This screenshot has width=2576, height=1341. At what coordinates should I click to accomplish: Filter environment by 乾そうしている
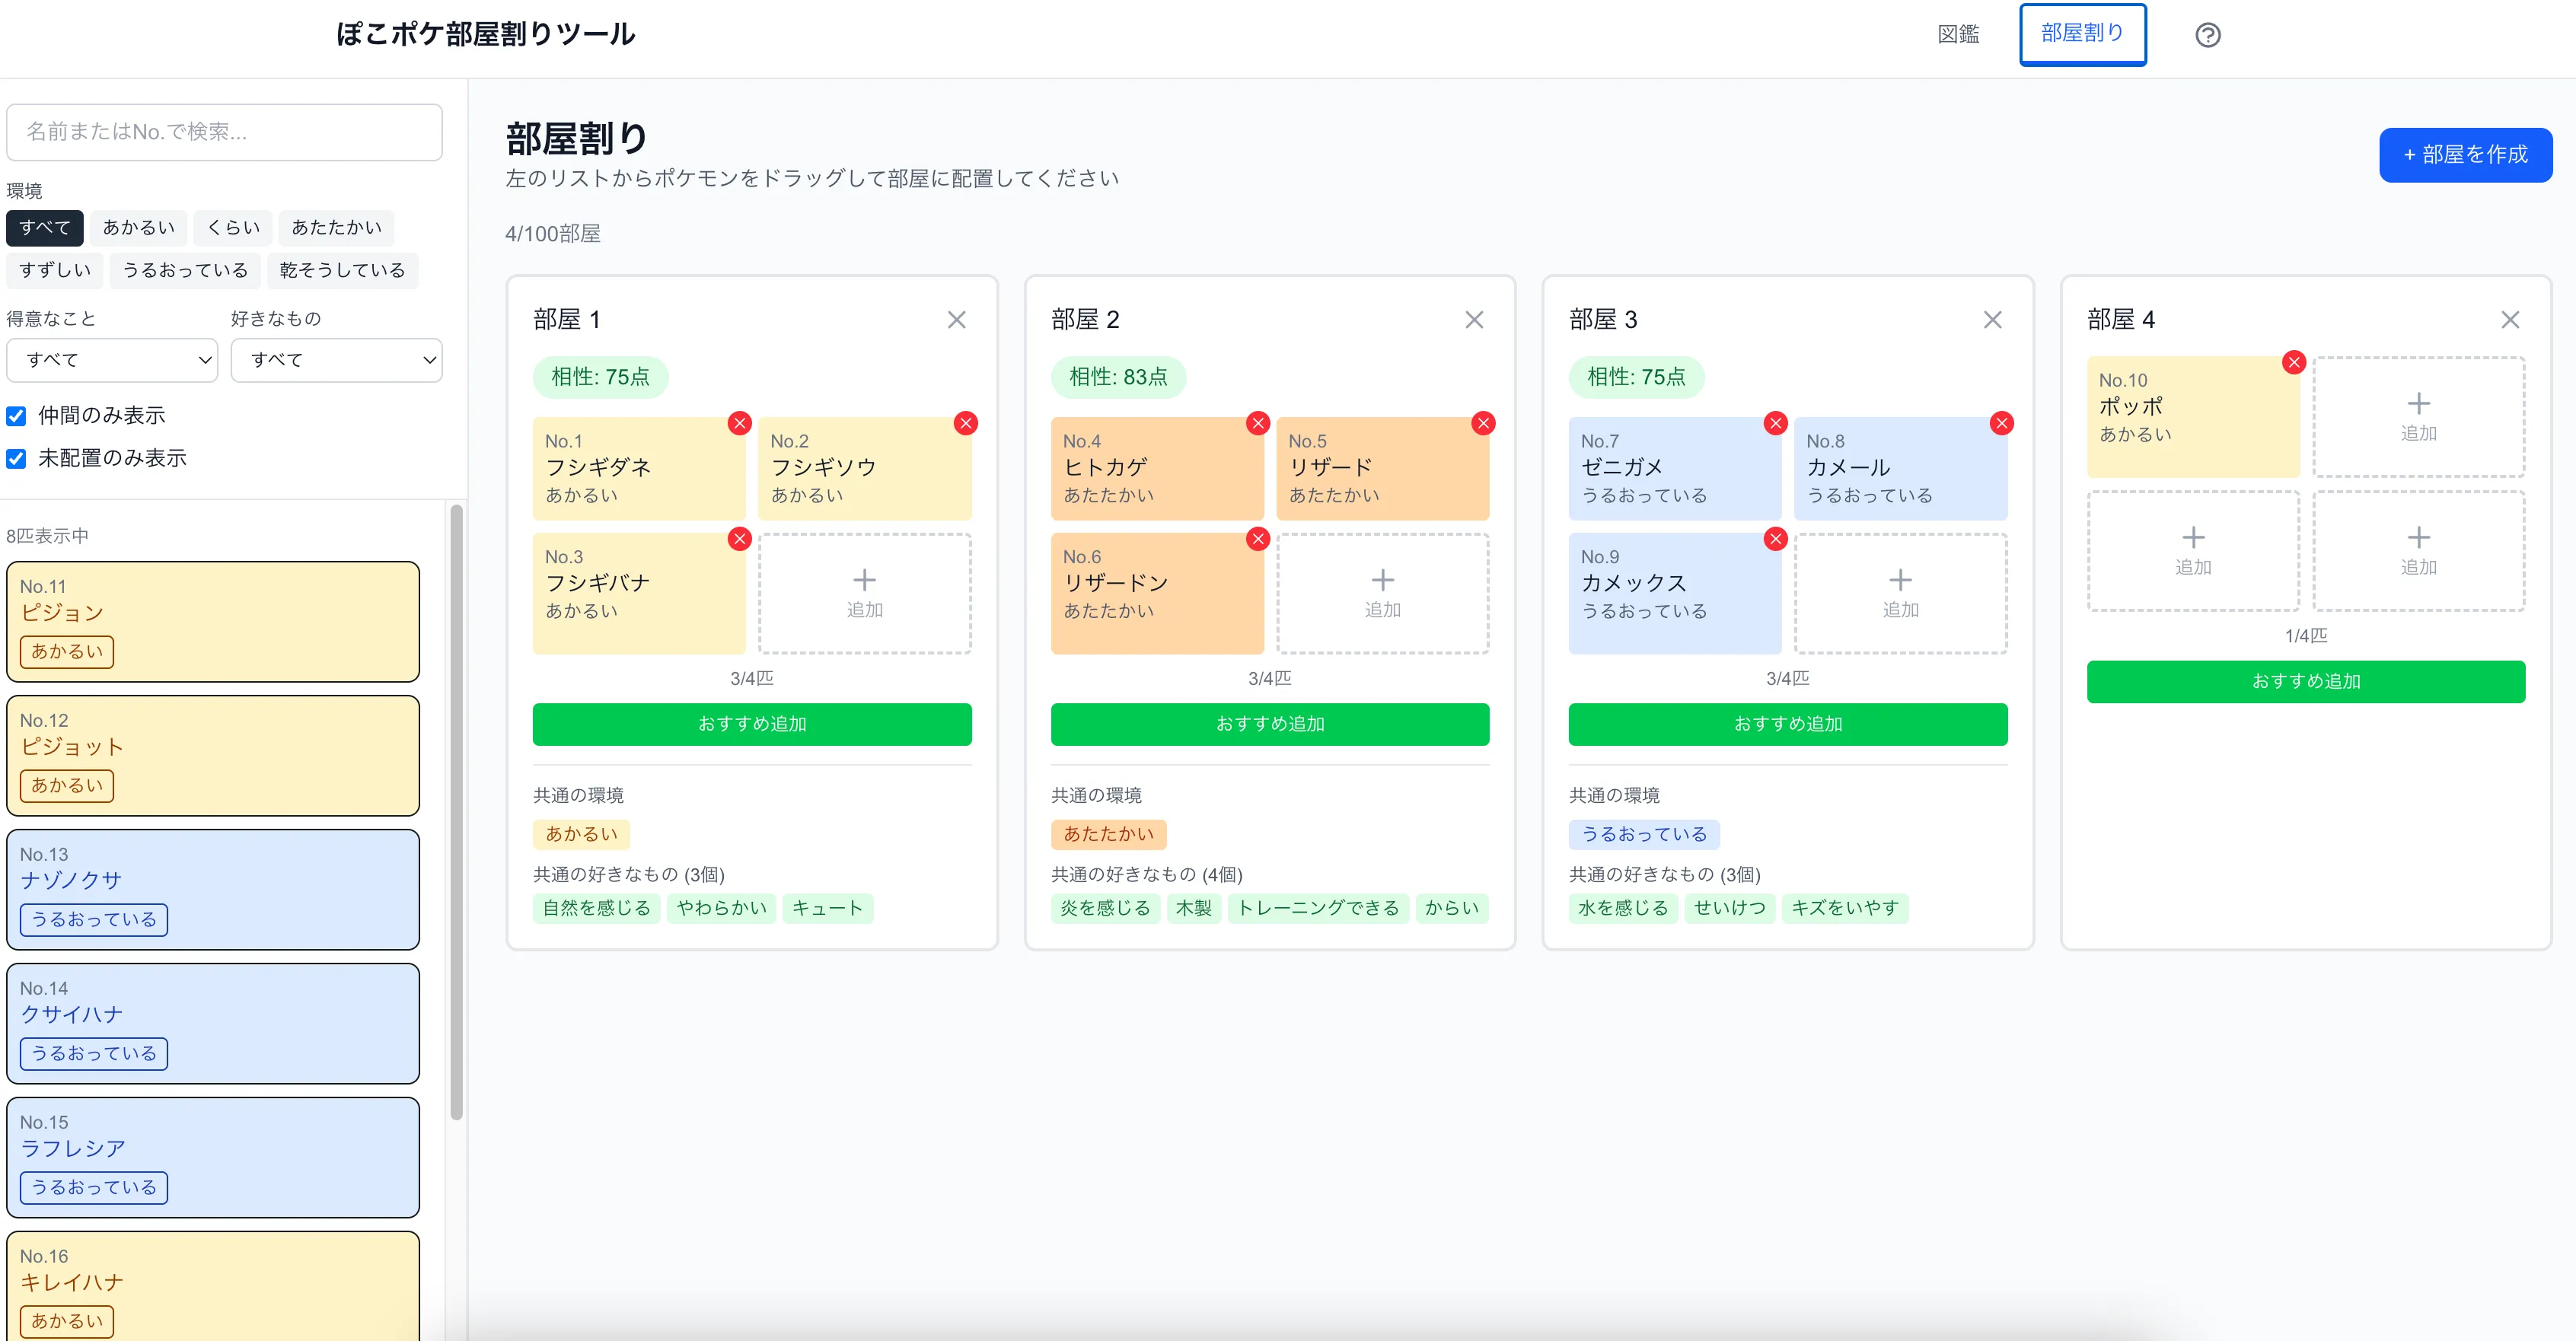click(x=343, y=271)
